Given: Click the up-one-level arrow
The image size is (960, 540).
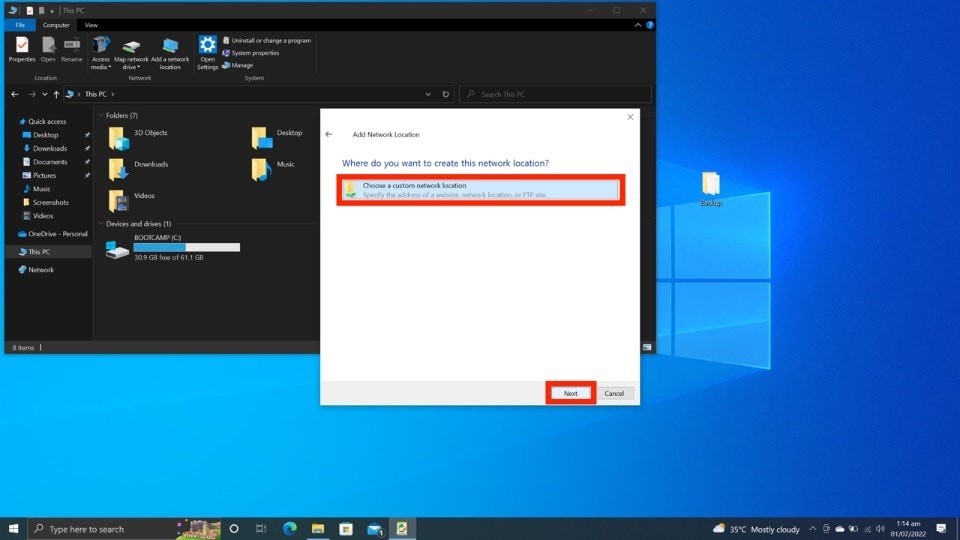Looking at the screenshot, I should 56,94.
